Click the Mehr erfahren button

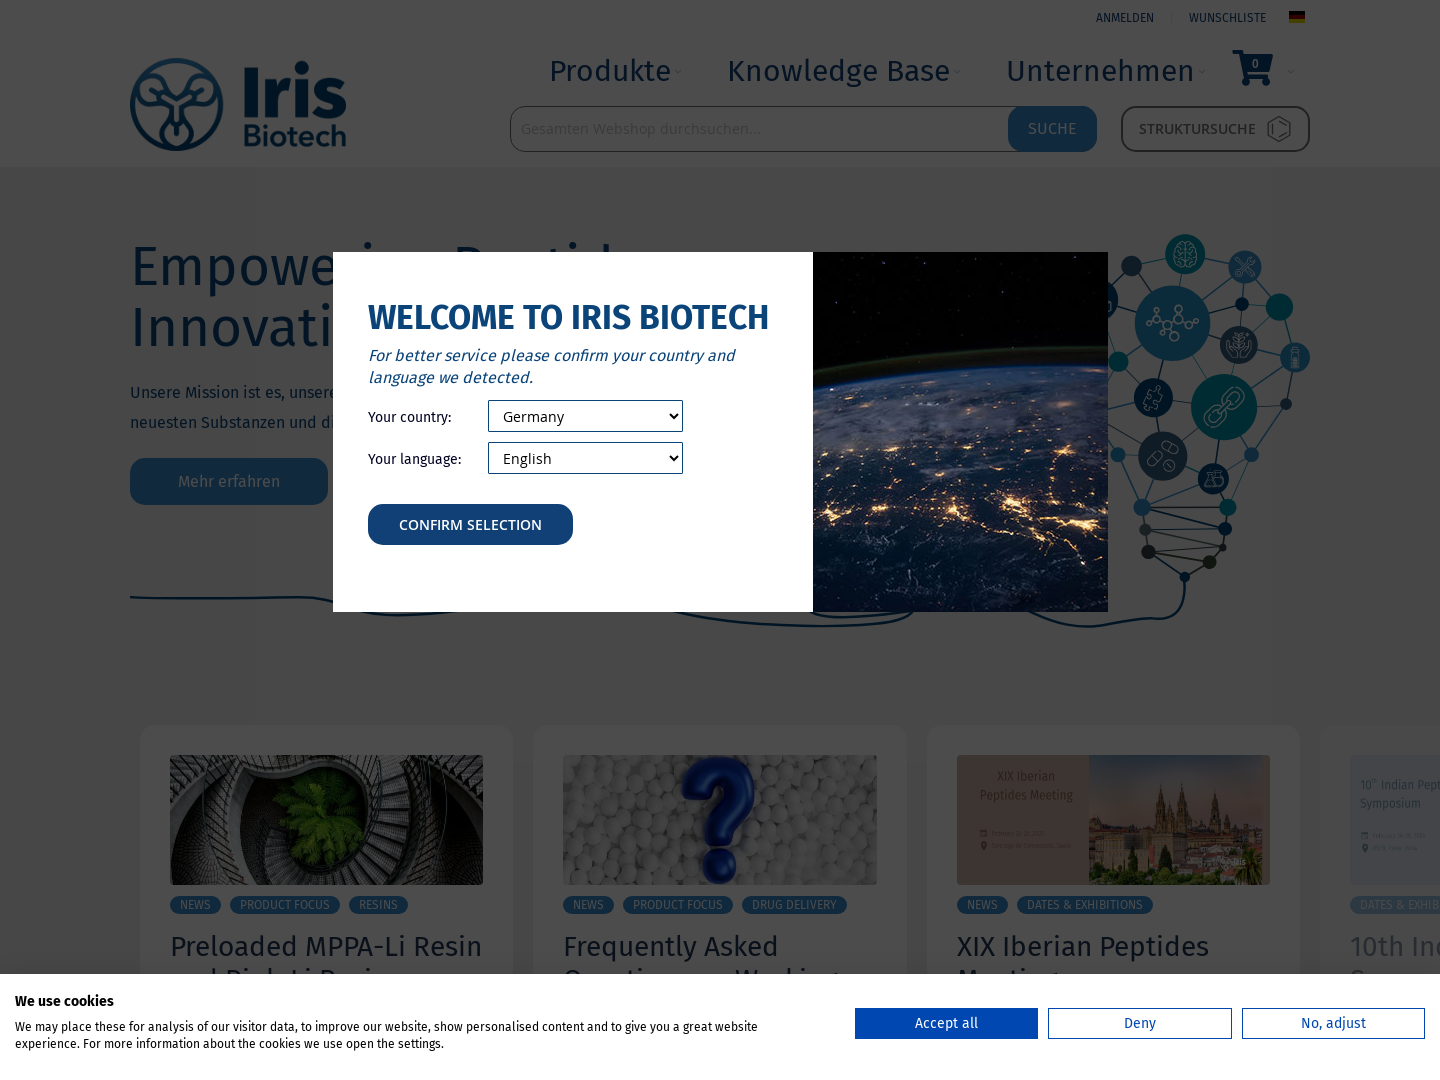pyautogui.click(x=229, y=481)
